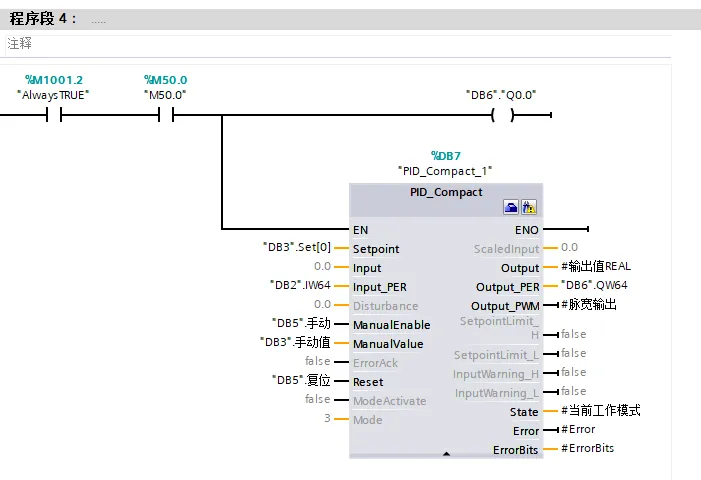Click the %M1001.2 address label
The height and width of the screenshot is (480, 701).
tap(54, 80)
